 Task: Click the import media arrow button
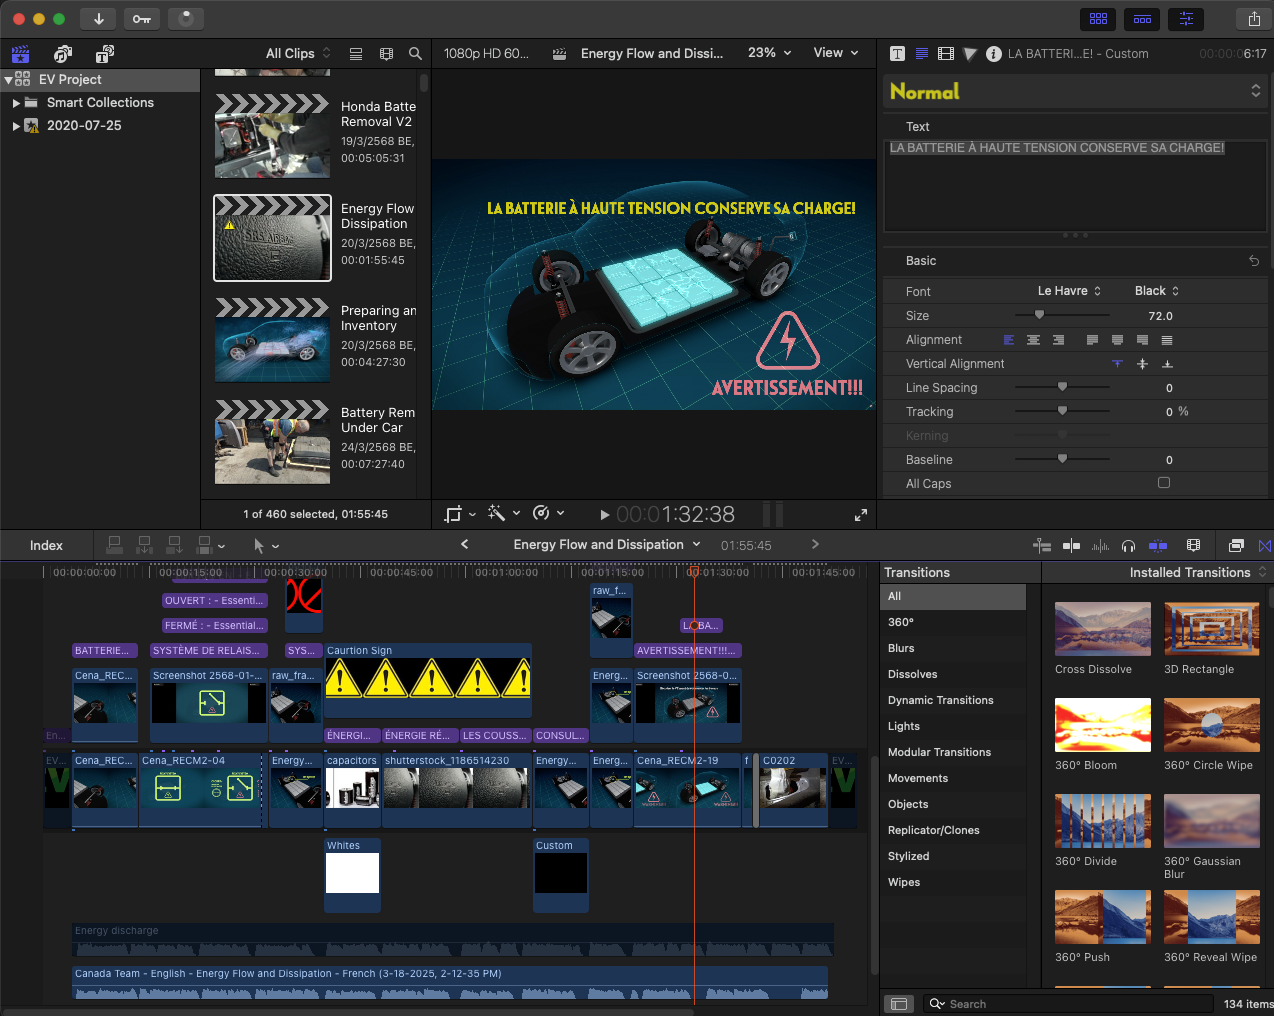(x=99, y=19)
